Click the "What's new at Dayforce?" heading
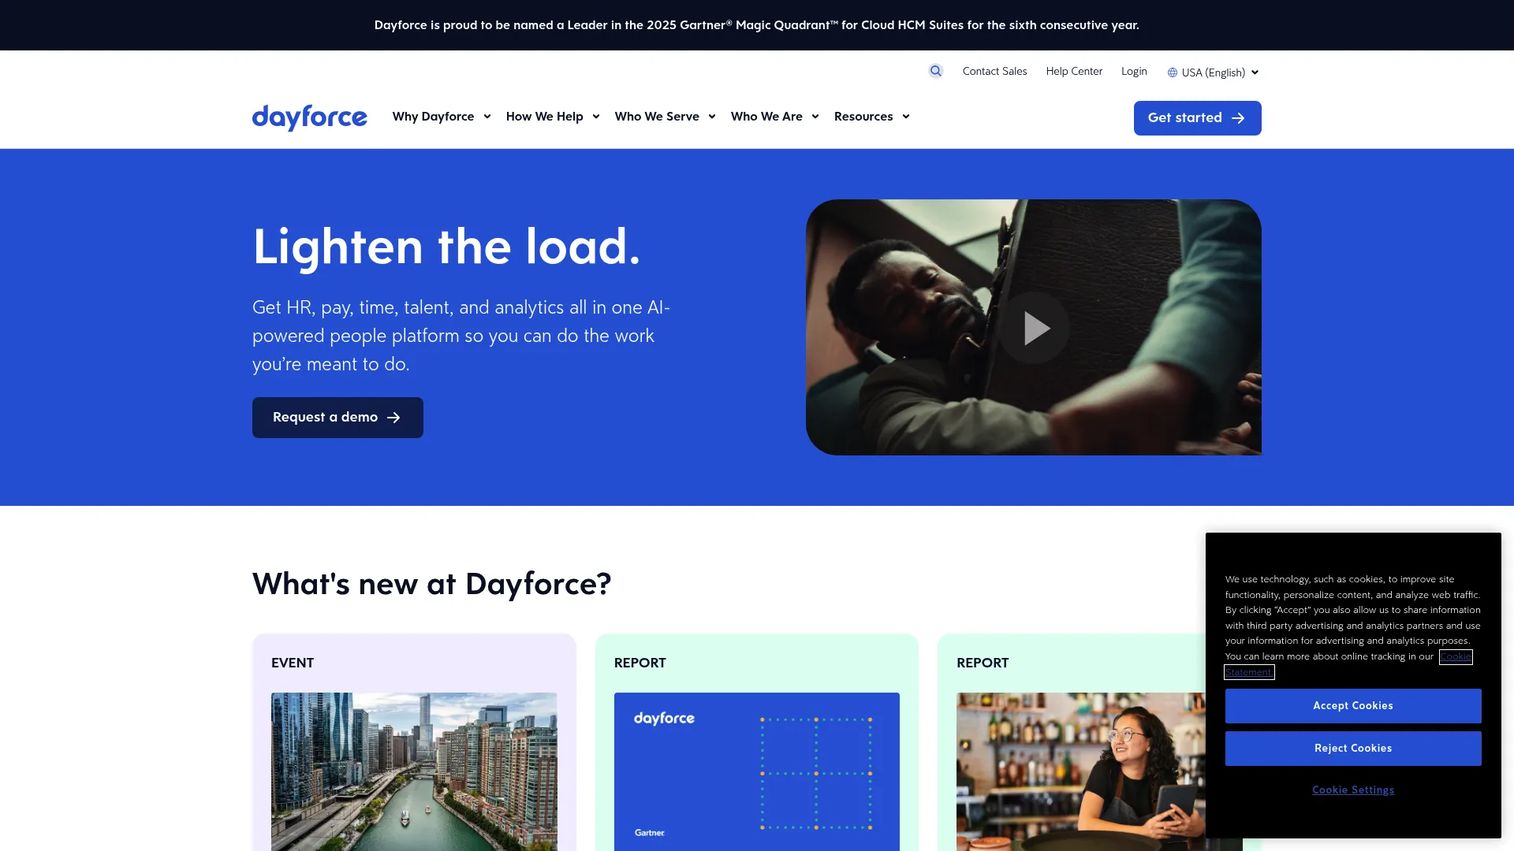The width and height of the screenshot is (1514, 851). click(x=432, y=584)
